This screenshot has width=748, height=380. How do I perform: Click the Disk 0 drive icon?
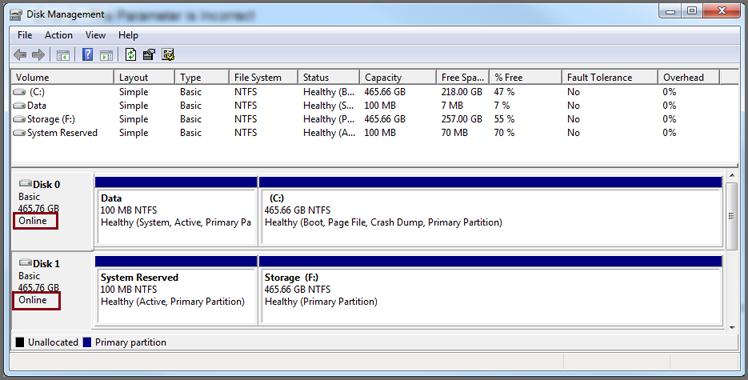pos(25,184)
